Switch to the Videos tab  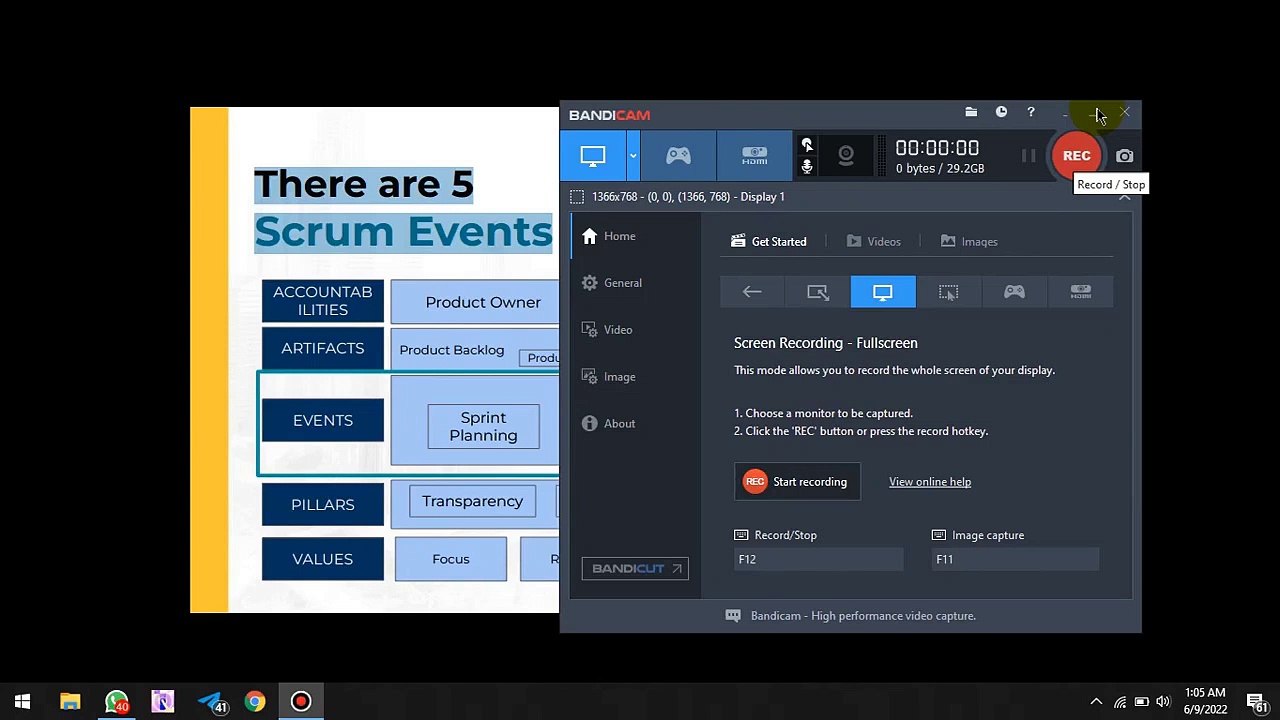click(874, 241)
